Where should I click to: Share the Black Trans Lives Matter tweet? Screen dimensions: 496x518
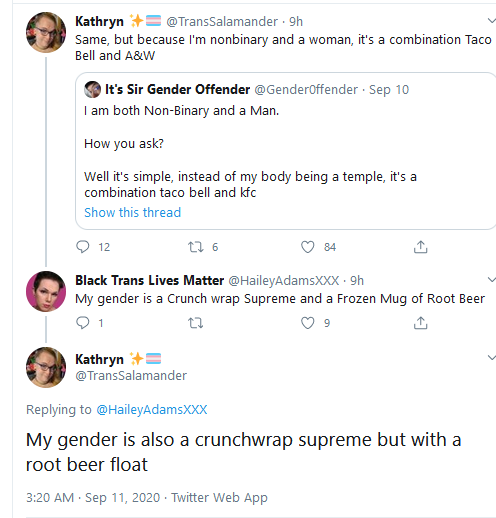coord(421,323)
